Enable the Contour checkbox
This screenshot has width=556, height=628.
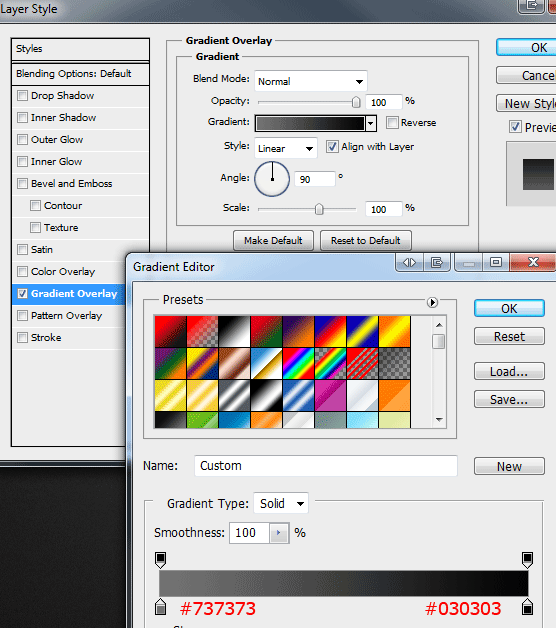[x=36, y=206]
